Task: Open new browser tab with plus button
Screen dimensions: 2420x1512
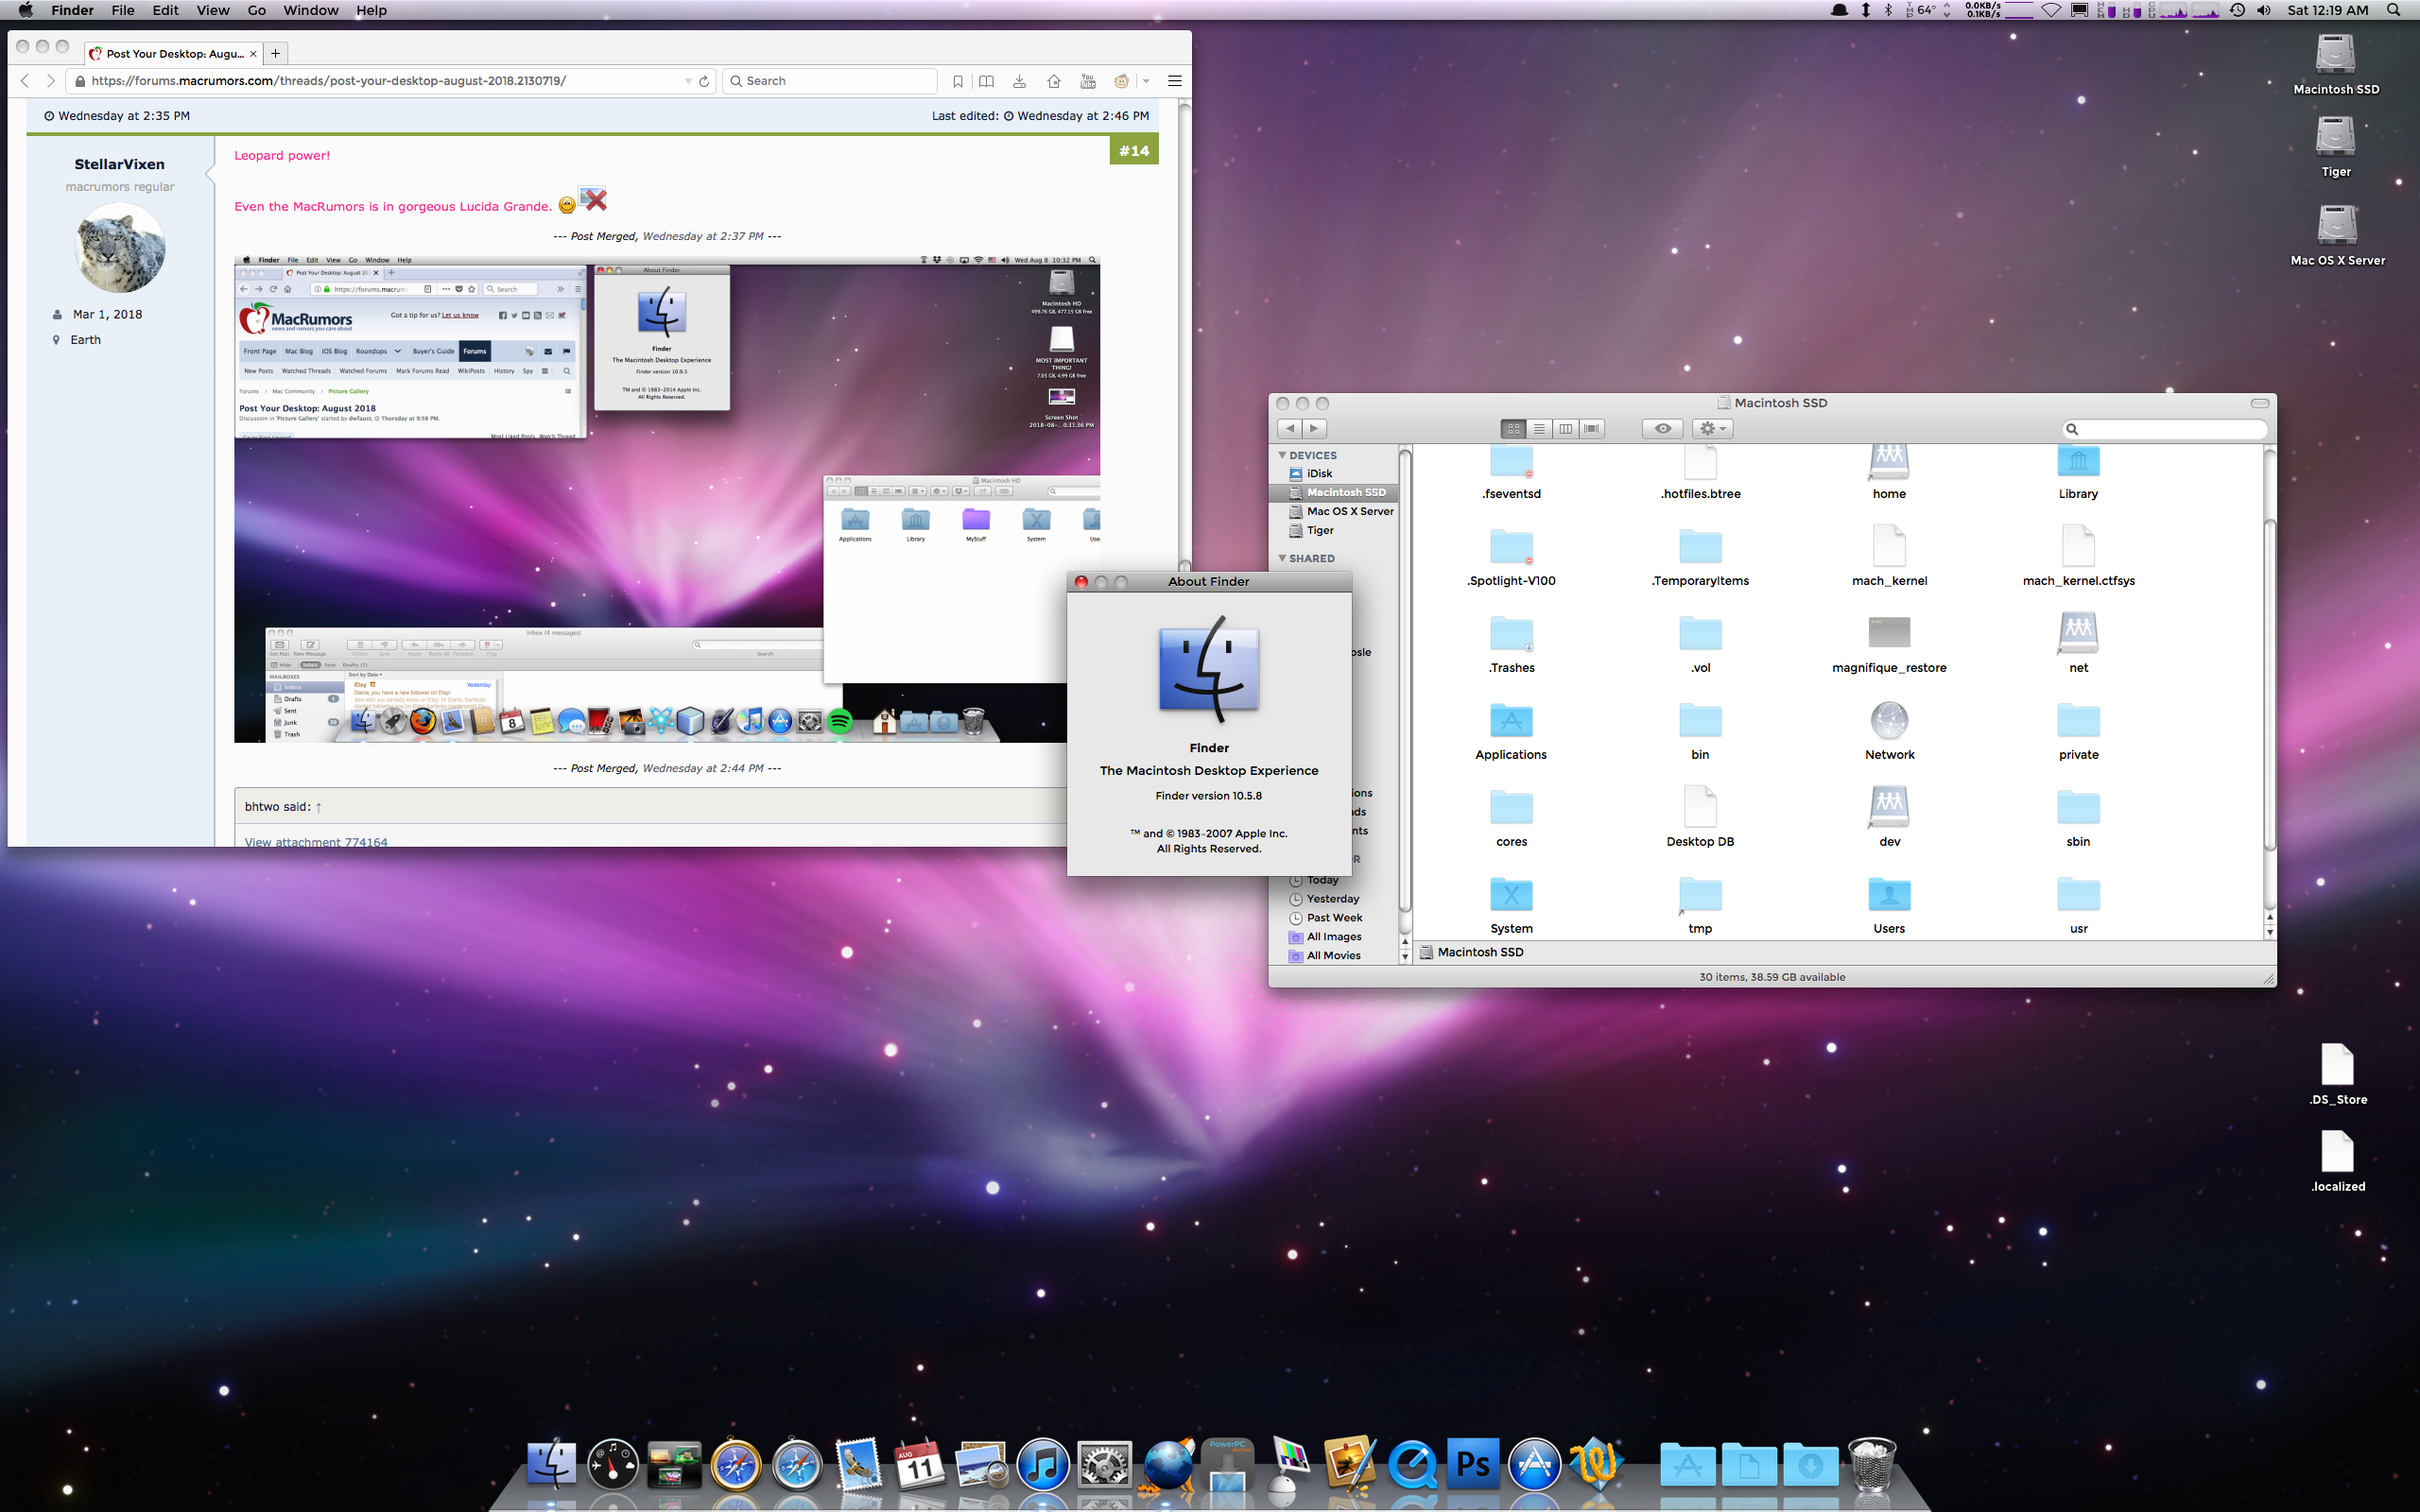Action: coord(275,53)
